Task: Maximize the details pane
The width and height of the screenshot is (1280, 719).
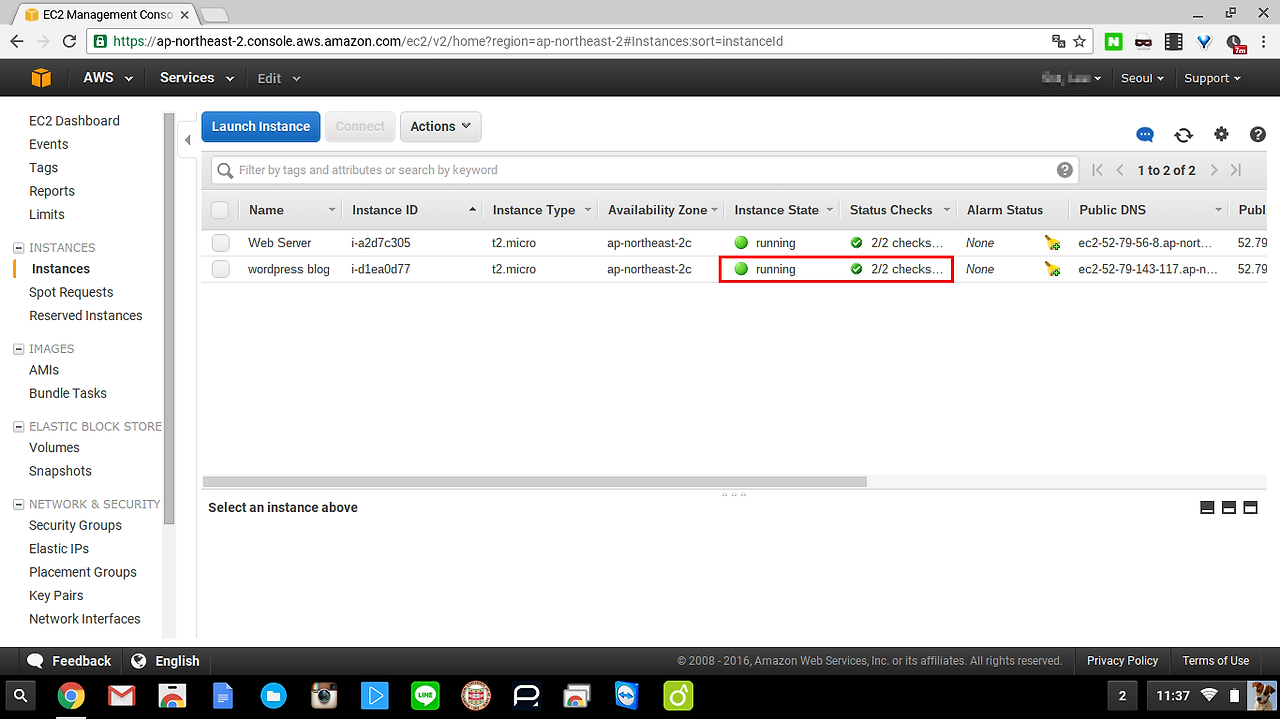Action: (1250, 507)
